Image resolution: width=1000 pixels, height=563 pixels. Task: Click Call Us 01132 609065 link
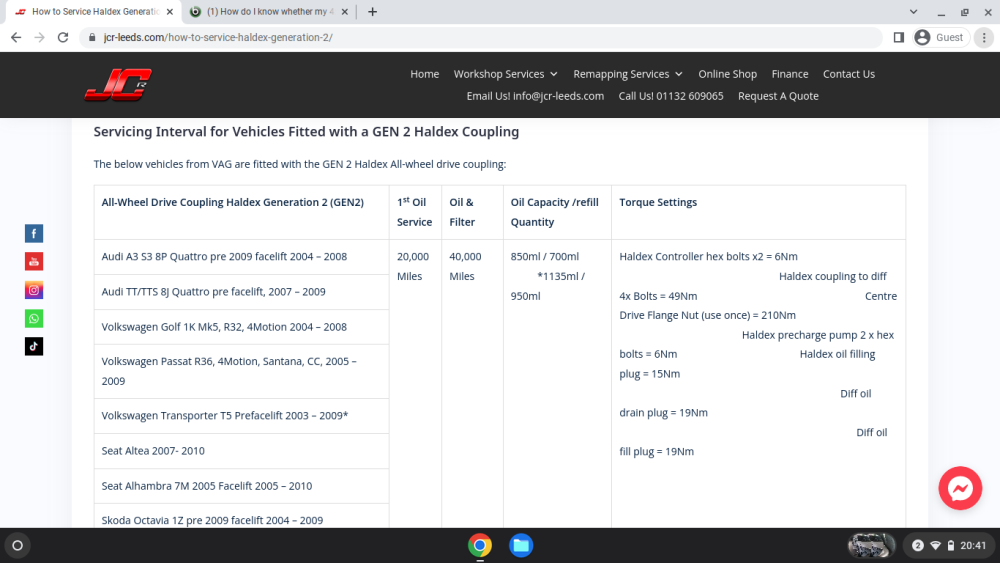(671, 96)
